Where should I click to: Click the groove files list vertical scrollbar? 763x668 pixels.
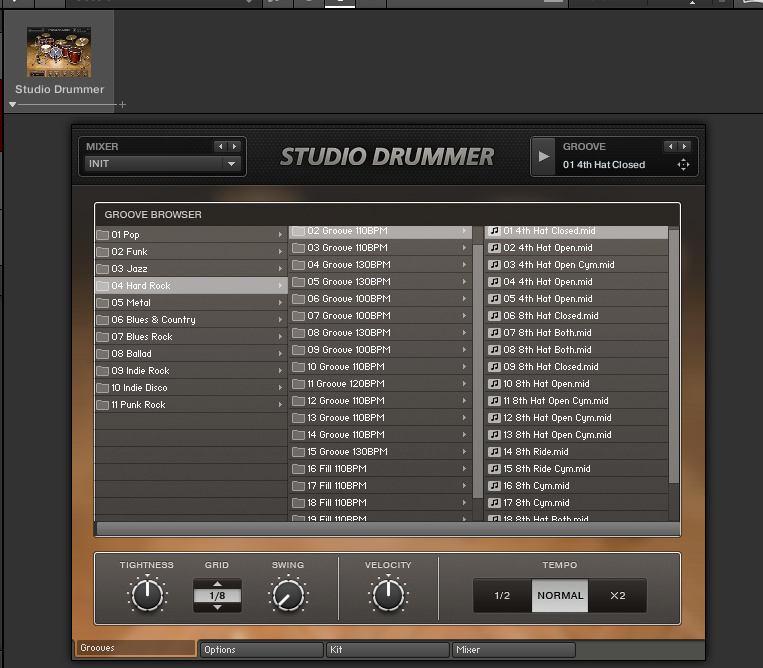674,356
